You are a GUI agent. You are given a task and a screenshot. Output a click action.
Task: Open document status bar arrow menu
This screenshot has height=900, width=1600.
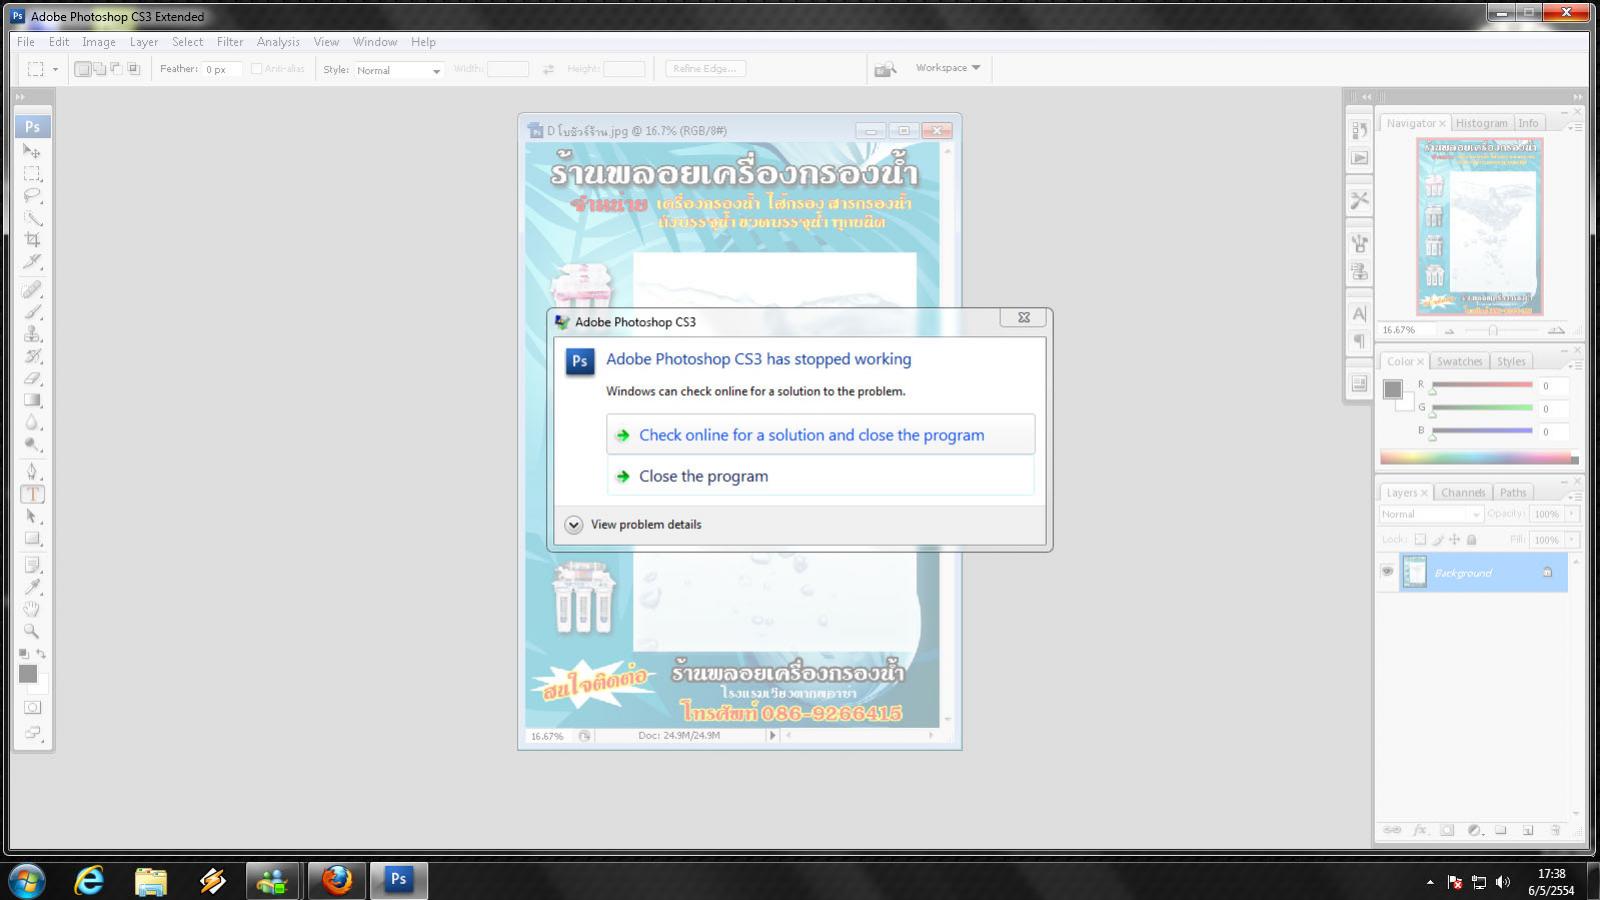[x=772, y=735]
